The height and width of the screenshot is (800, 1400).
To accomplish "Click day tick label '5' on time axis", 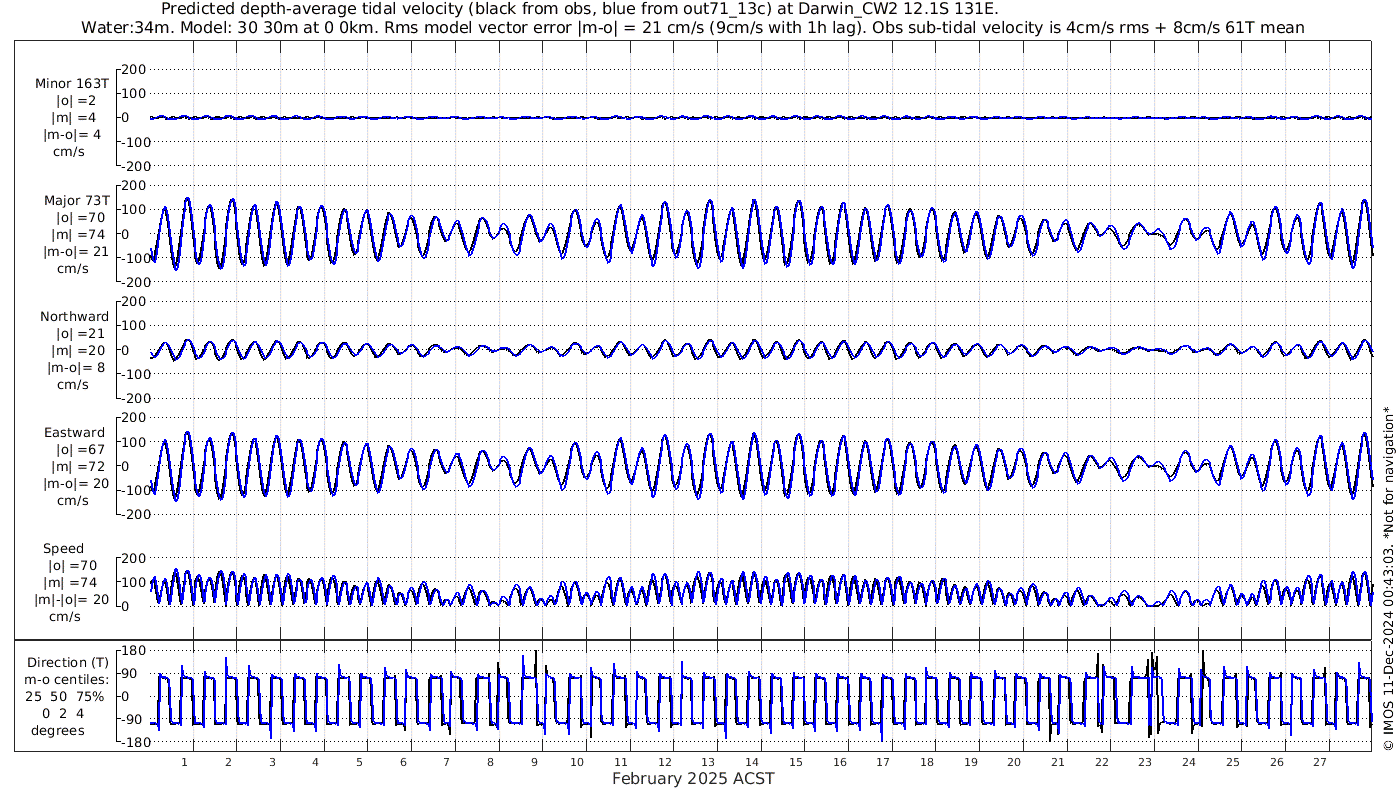I will tap(359, 761).
